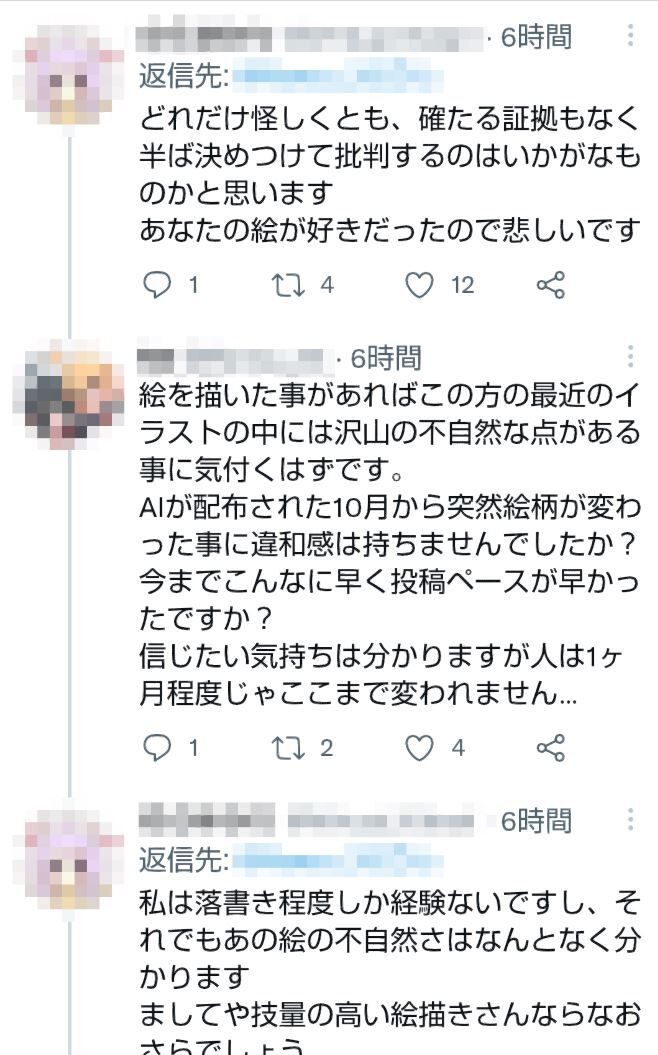
Task: Open more options menu on first tweet
Action: [630, 35]
